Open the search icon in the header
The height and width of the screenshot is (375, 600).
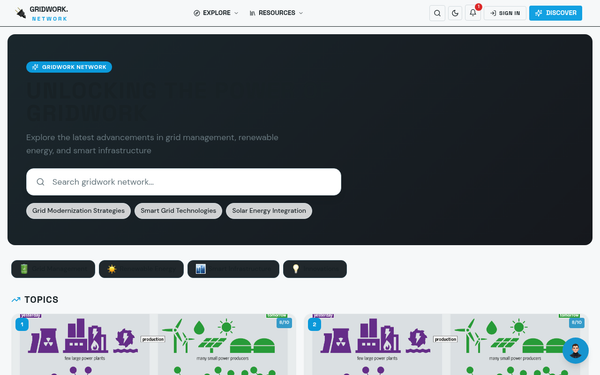pos(437,13)
